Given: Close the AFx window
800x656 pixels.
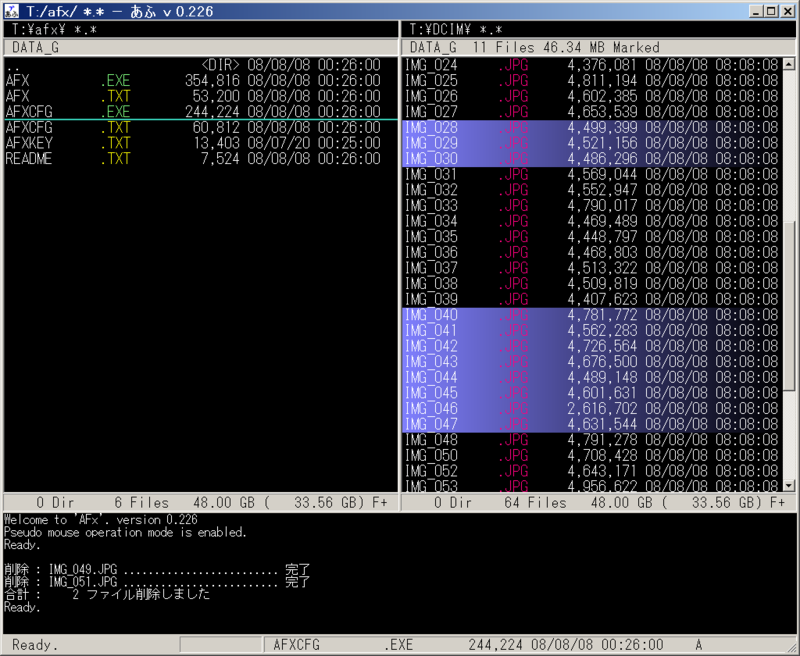Looking at the screenshot, I should click(x=787, y=11).
